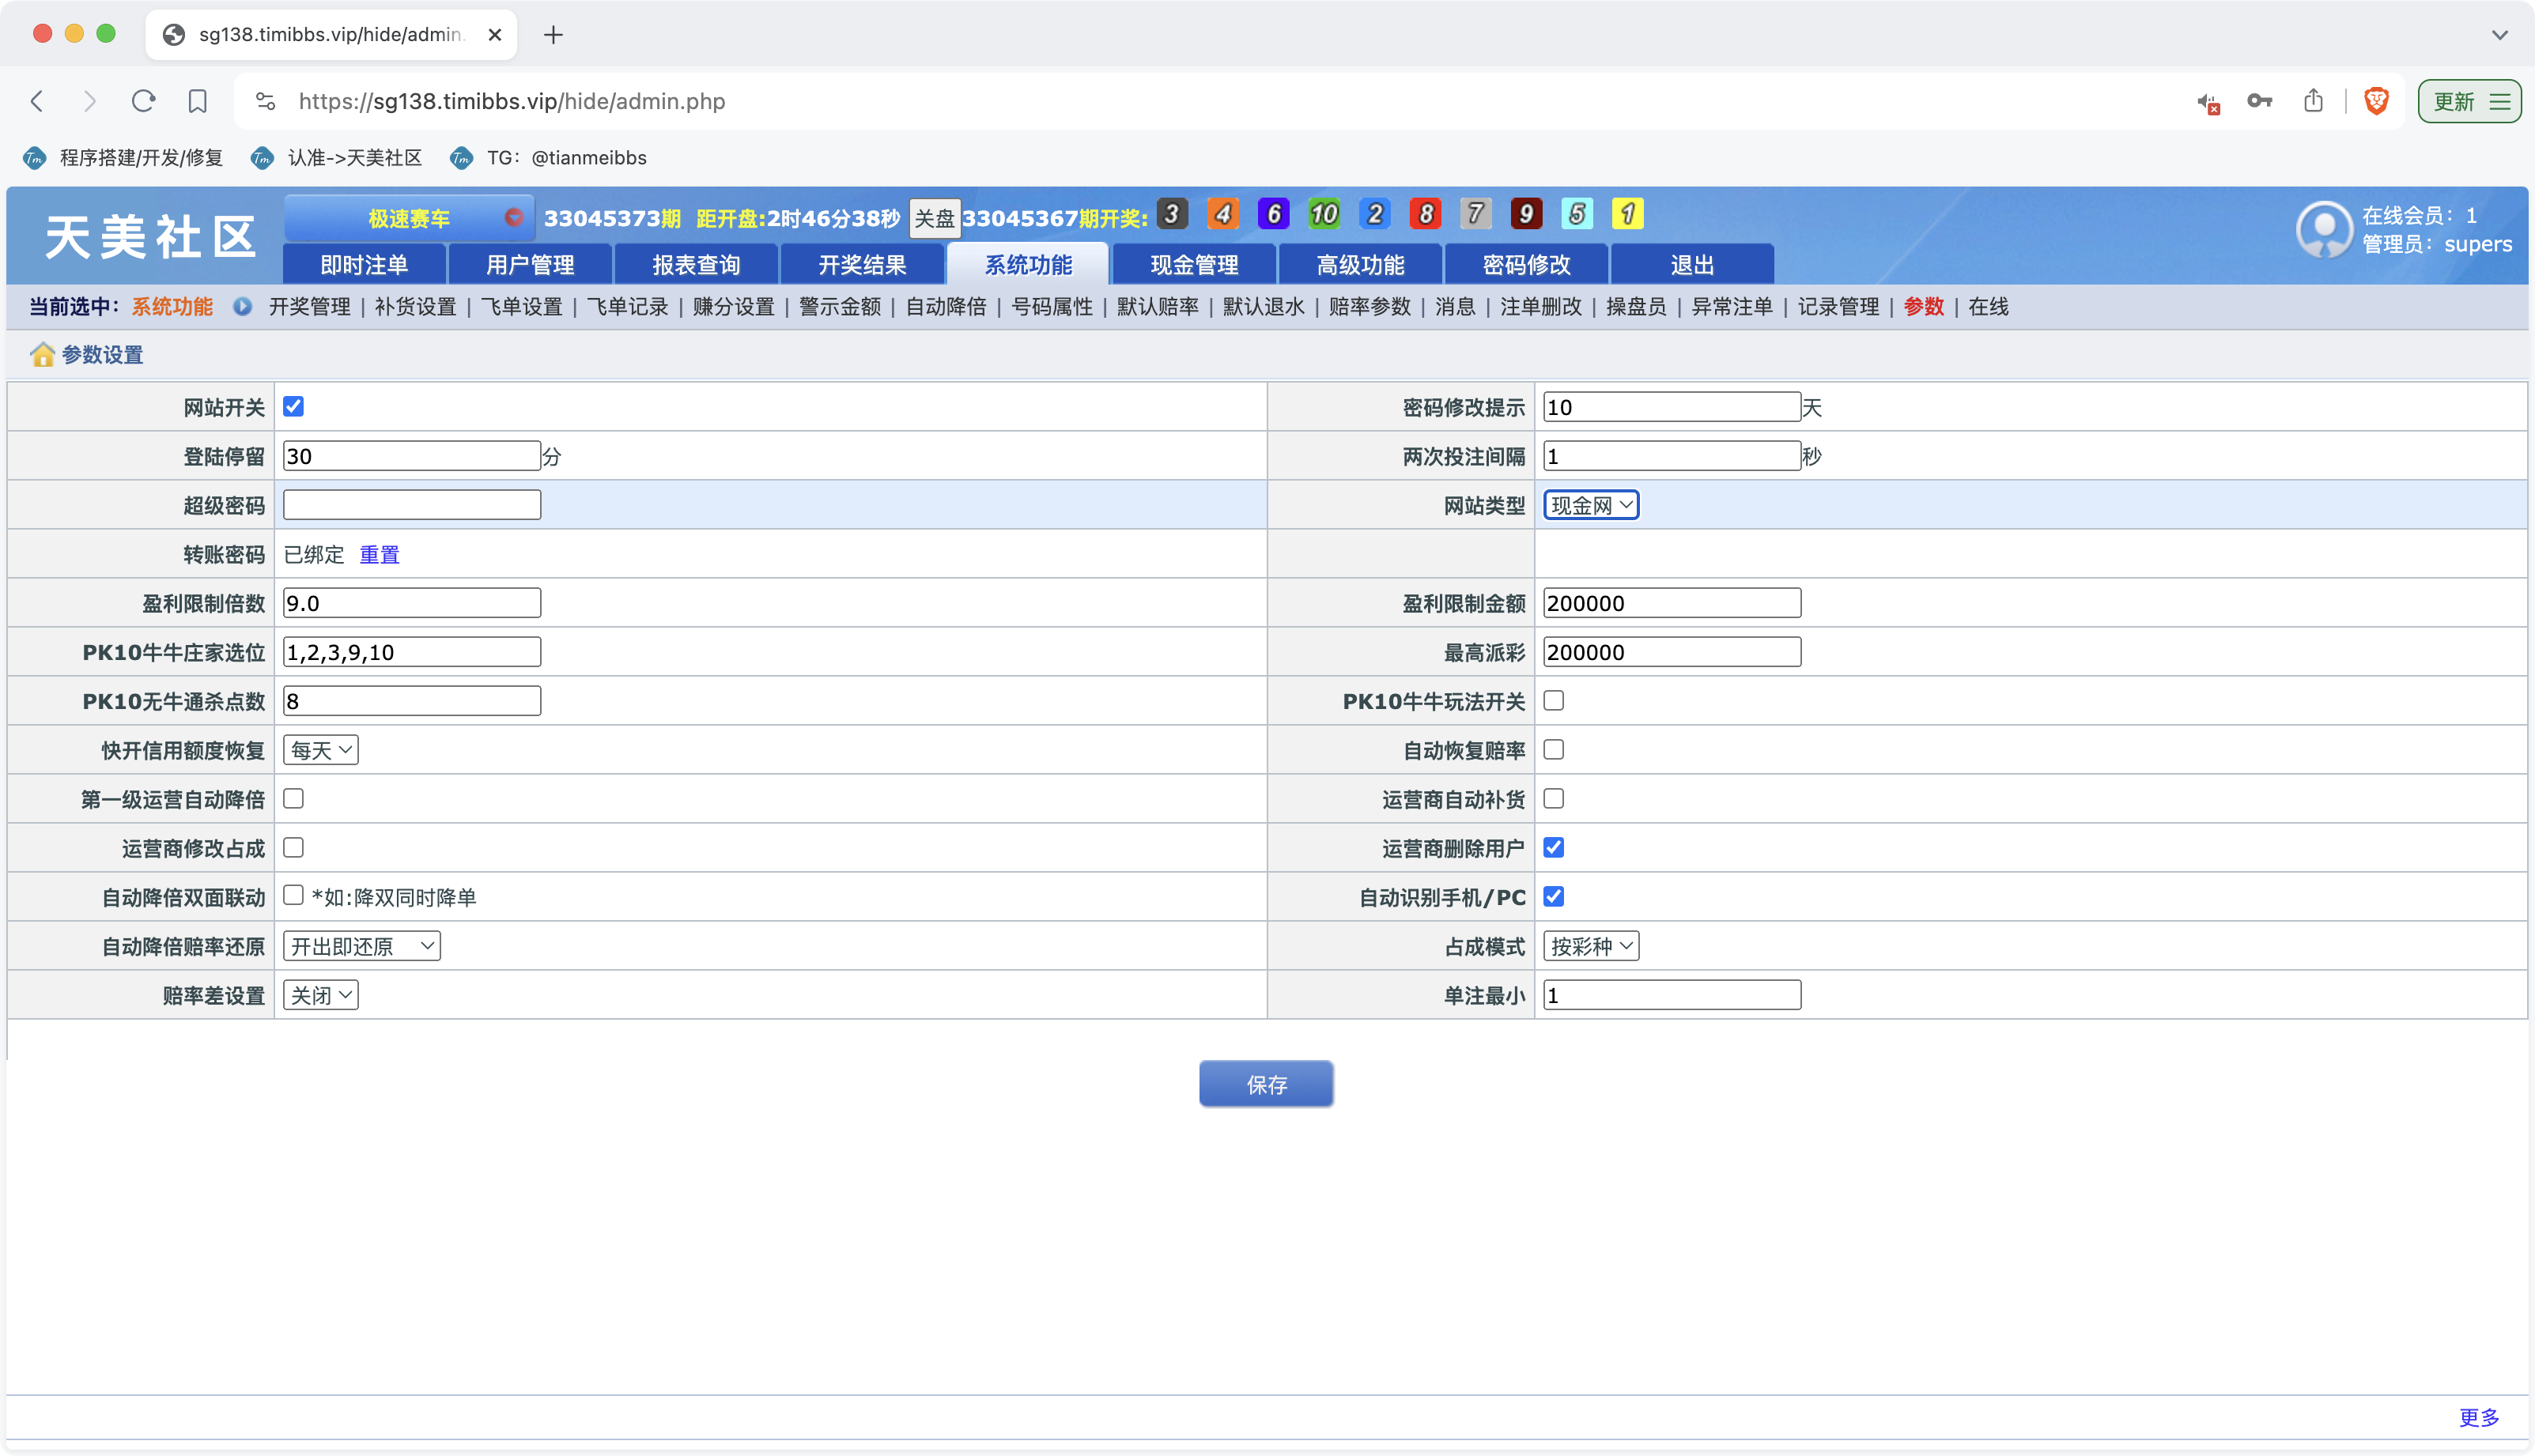
Task: Click the admin user avatar icon
Action: pos(2324,230)
